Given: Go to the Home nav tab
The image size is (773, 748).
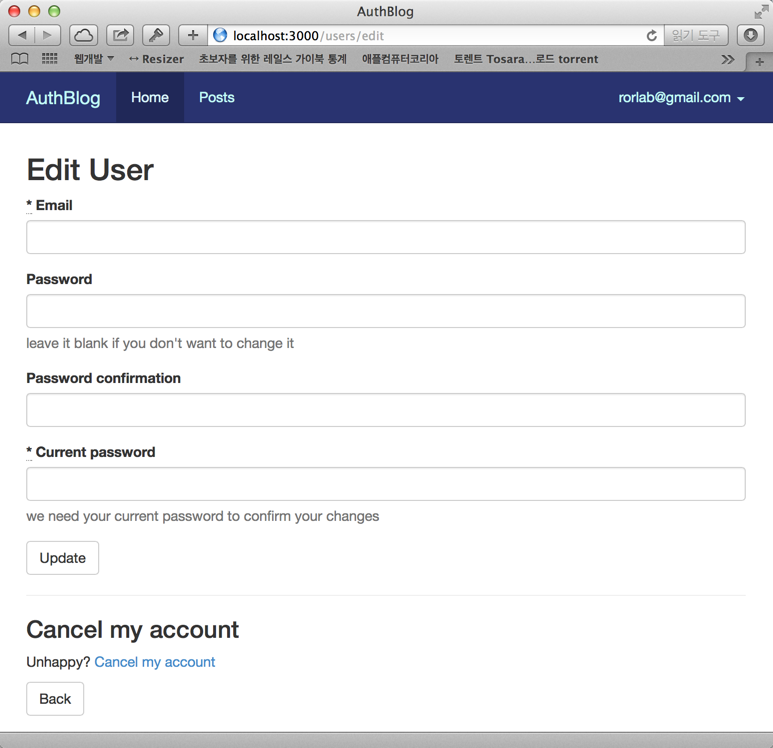Looking at the screenshot, I should [x=150, y=98].
